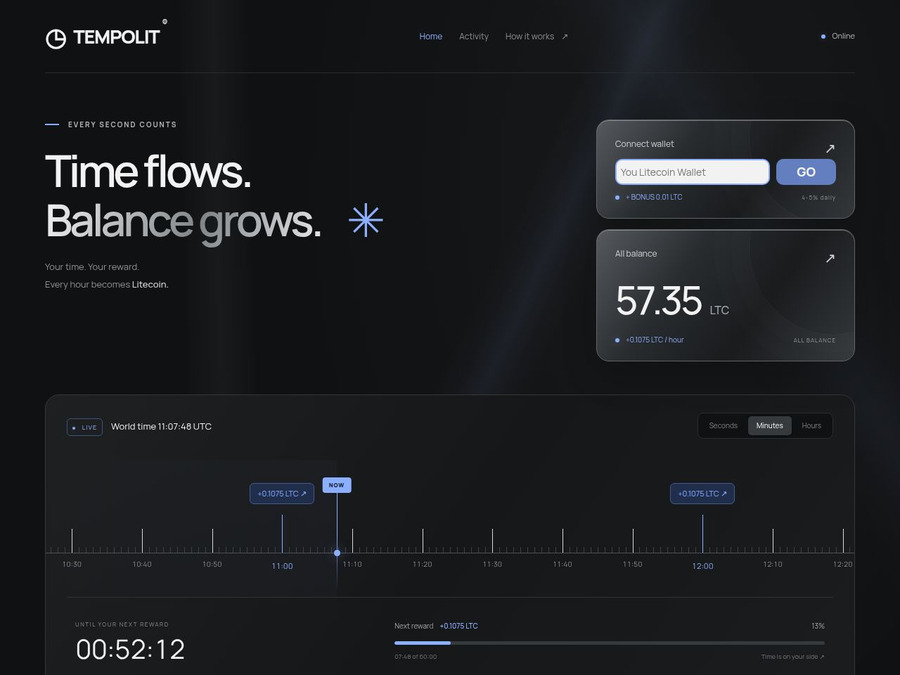Image resolution: width=900 pixels, height=675 pixels.
Task: Click the ALL BALANCE caption
Action: 814,340
